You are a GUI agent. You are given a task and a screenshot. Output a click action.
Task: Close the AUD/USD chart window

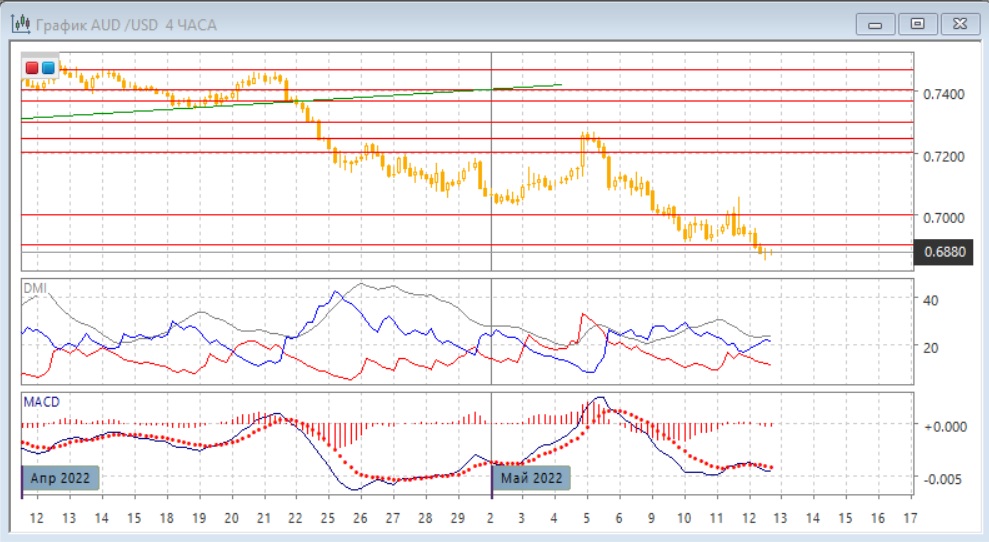point(958,23)
